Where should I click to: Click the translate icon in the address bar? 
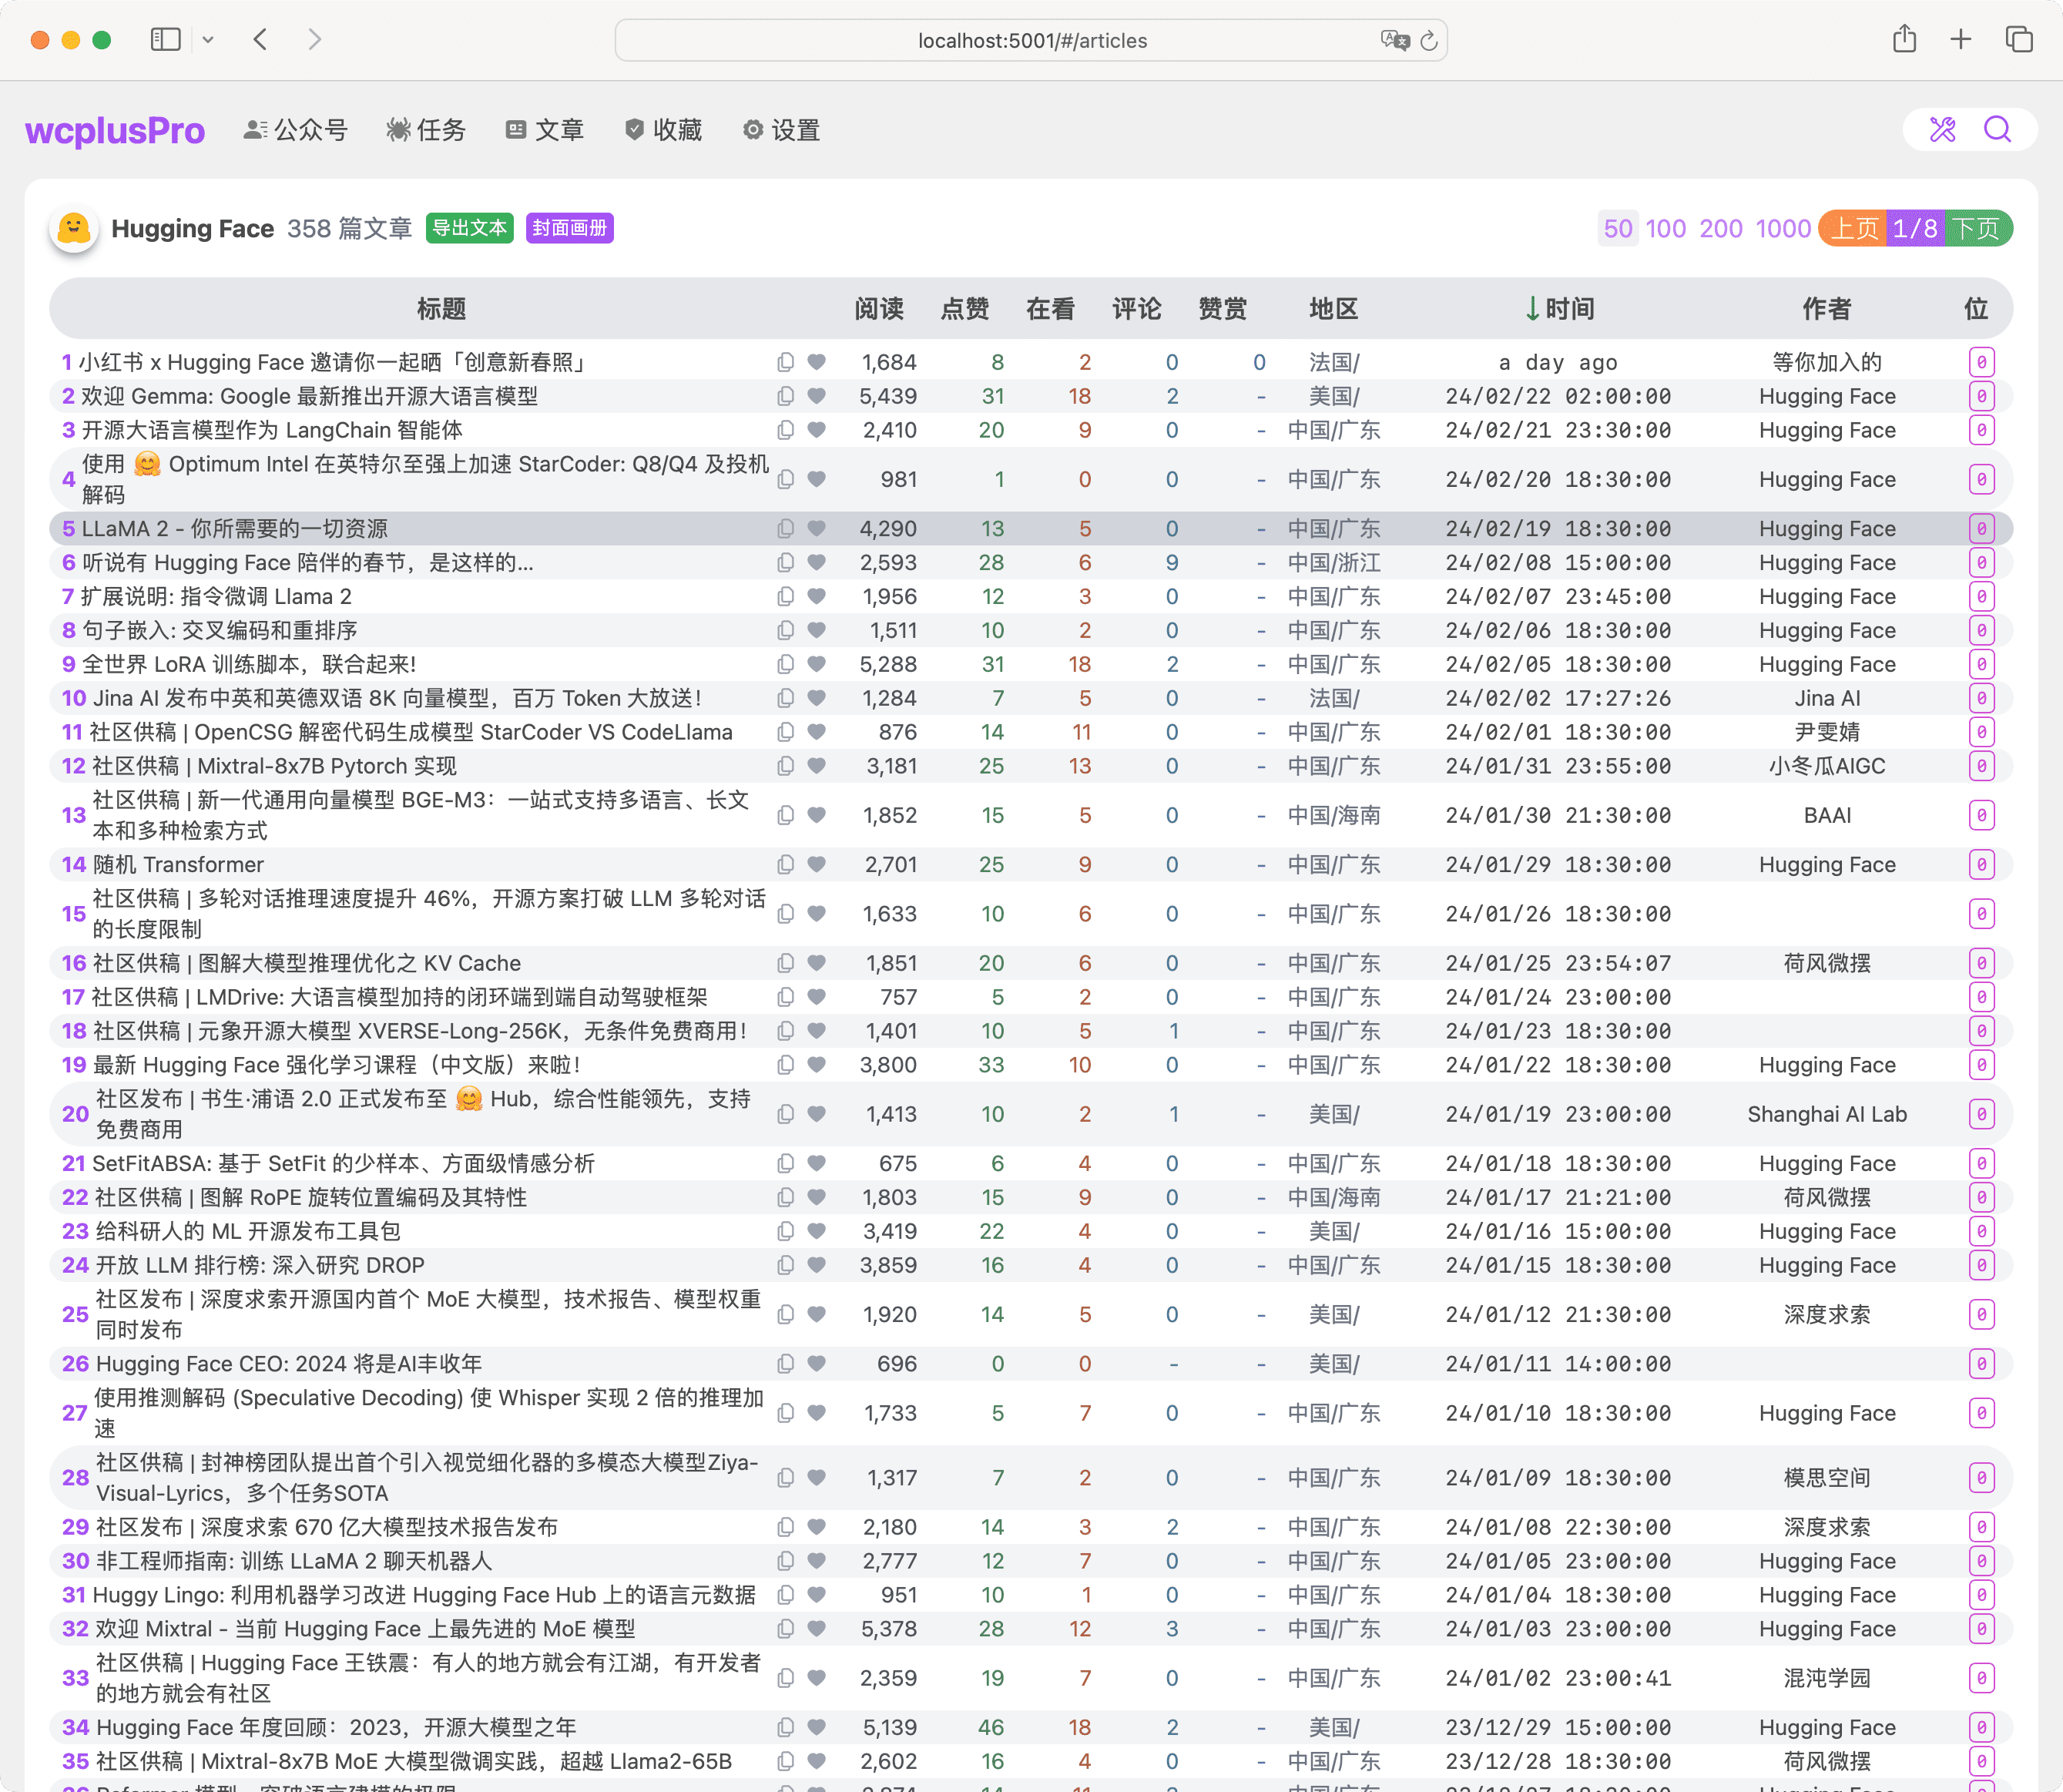point(1394,41)
